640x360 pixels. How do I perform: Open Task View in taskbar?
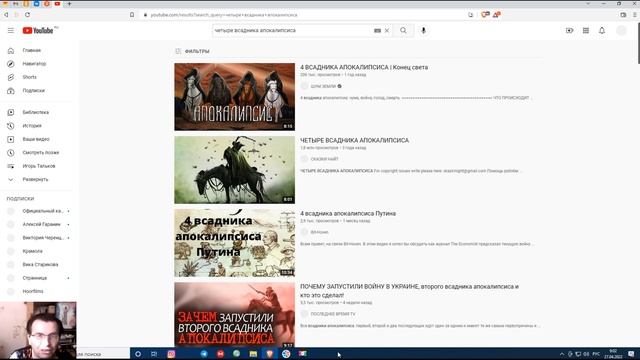[x=154, y=354]
